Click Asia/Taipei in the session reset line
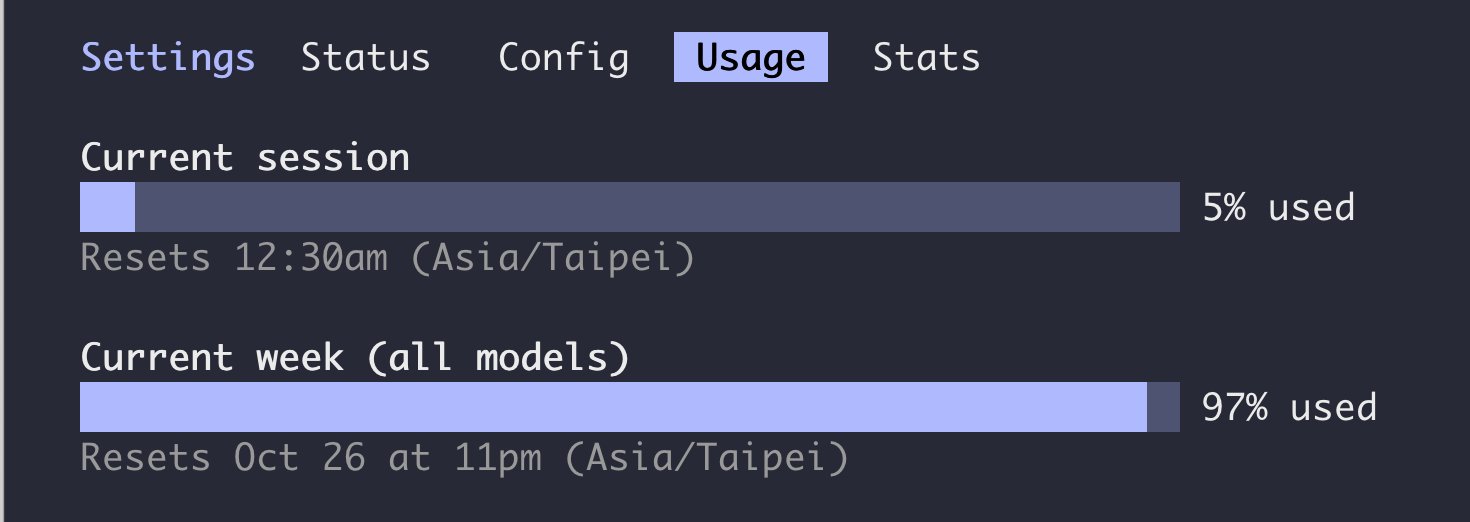Viewport: 1470px width, 522px height. 552,260
